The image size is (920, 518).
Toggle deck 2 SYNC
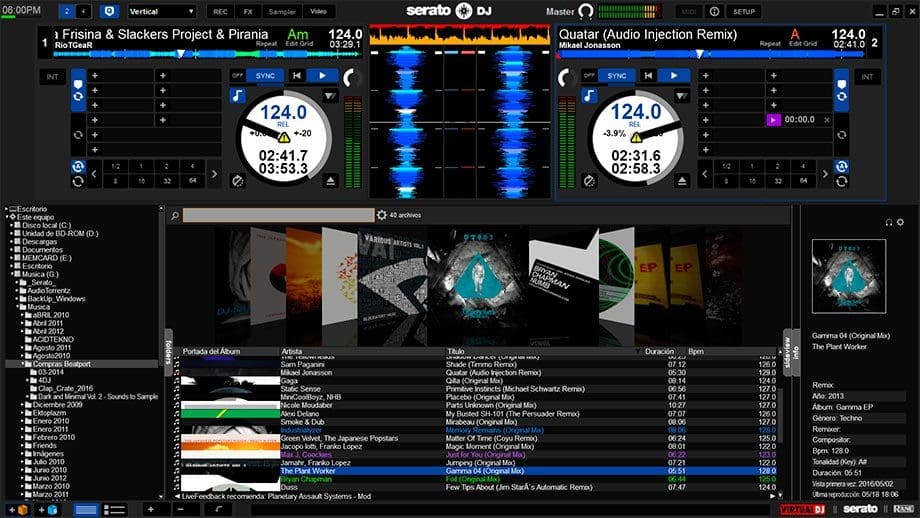[617, 76]
